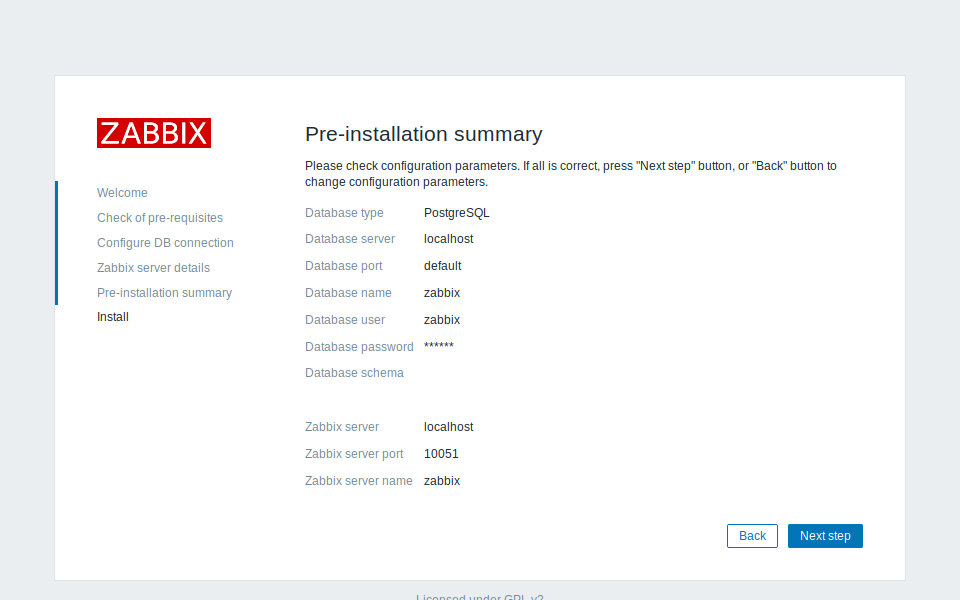Click the Database name label
The width and height of the screenshot is (960, 600).
pos(348,293)
